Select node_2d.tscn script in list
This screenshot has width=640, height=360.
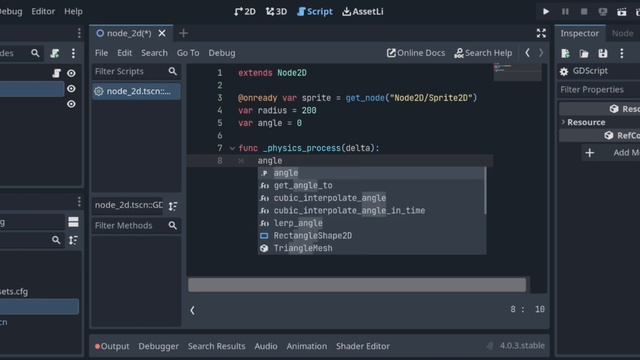pyautogui.click(x=136, y=91)
